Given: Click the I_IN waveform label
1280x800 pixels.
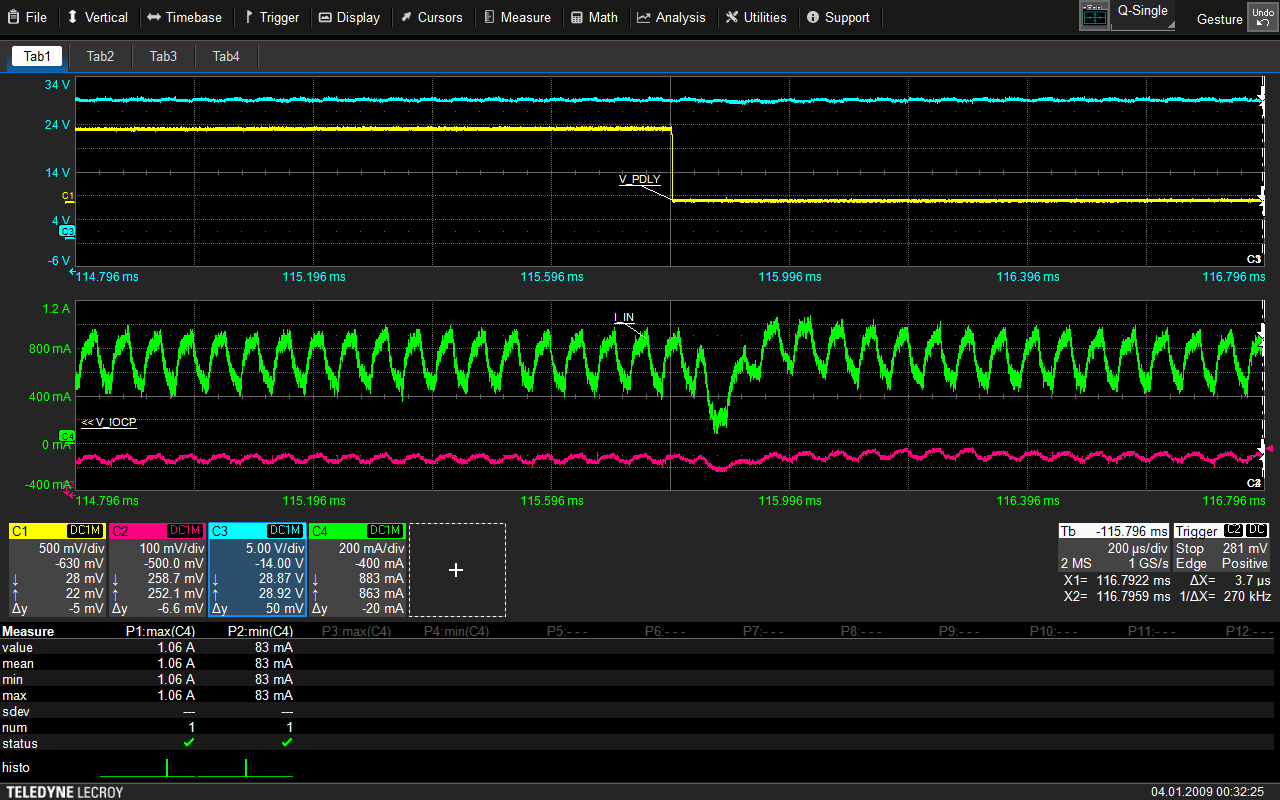Looking at the screenshot, I should (x=623, y=317).
